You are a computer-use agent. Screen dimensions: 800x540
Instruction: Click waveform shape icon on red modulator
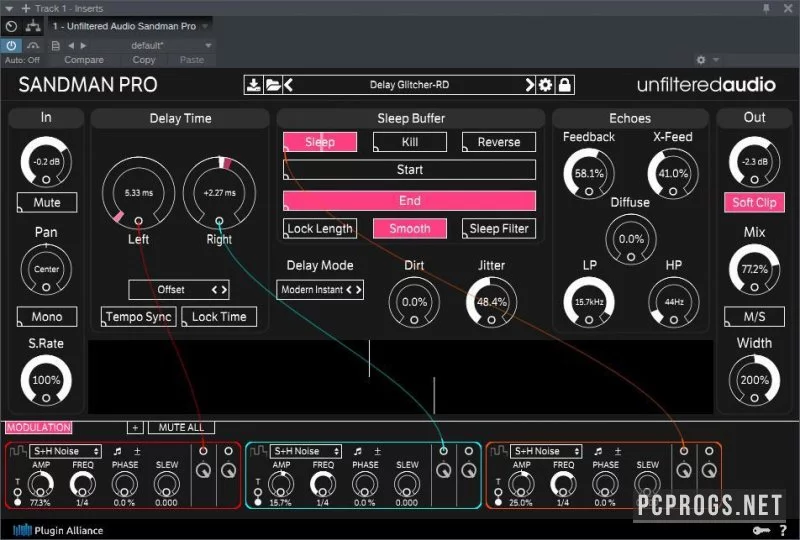click(x=18, y=451)
